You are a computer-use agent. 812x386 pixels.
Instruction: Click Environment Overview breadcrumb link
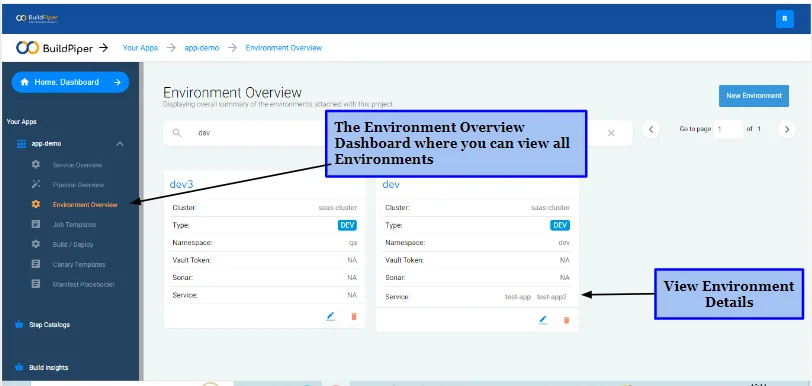click(283, 48)
